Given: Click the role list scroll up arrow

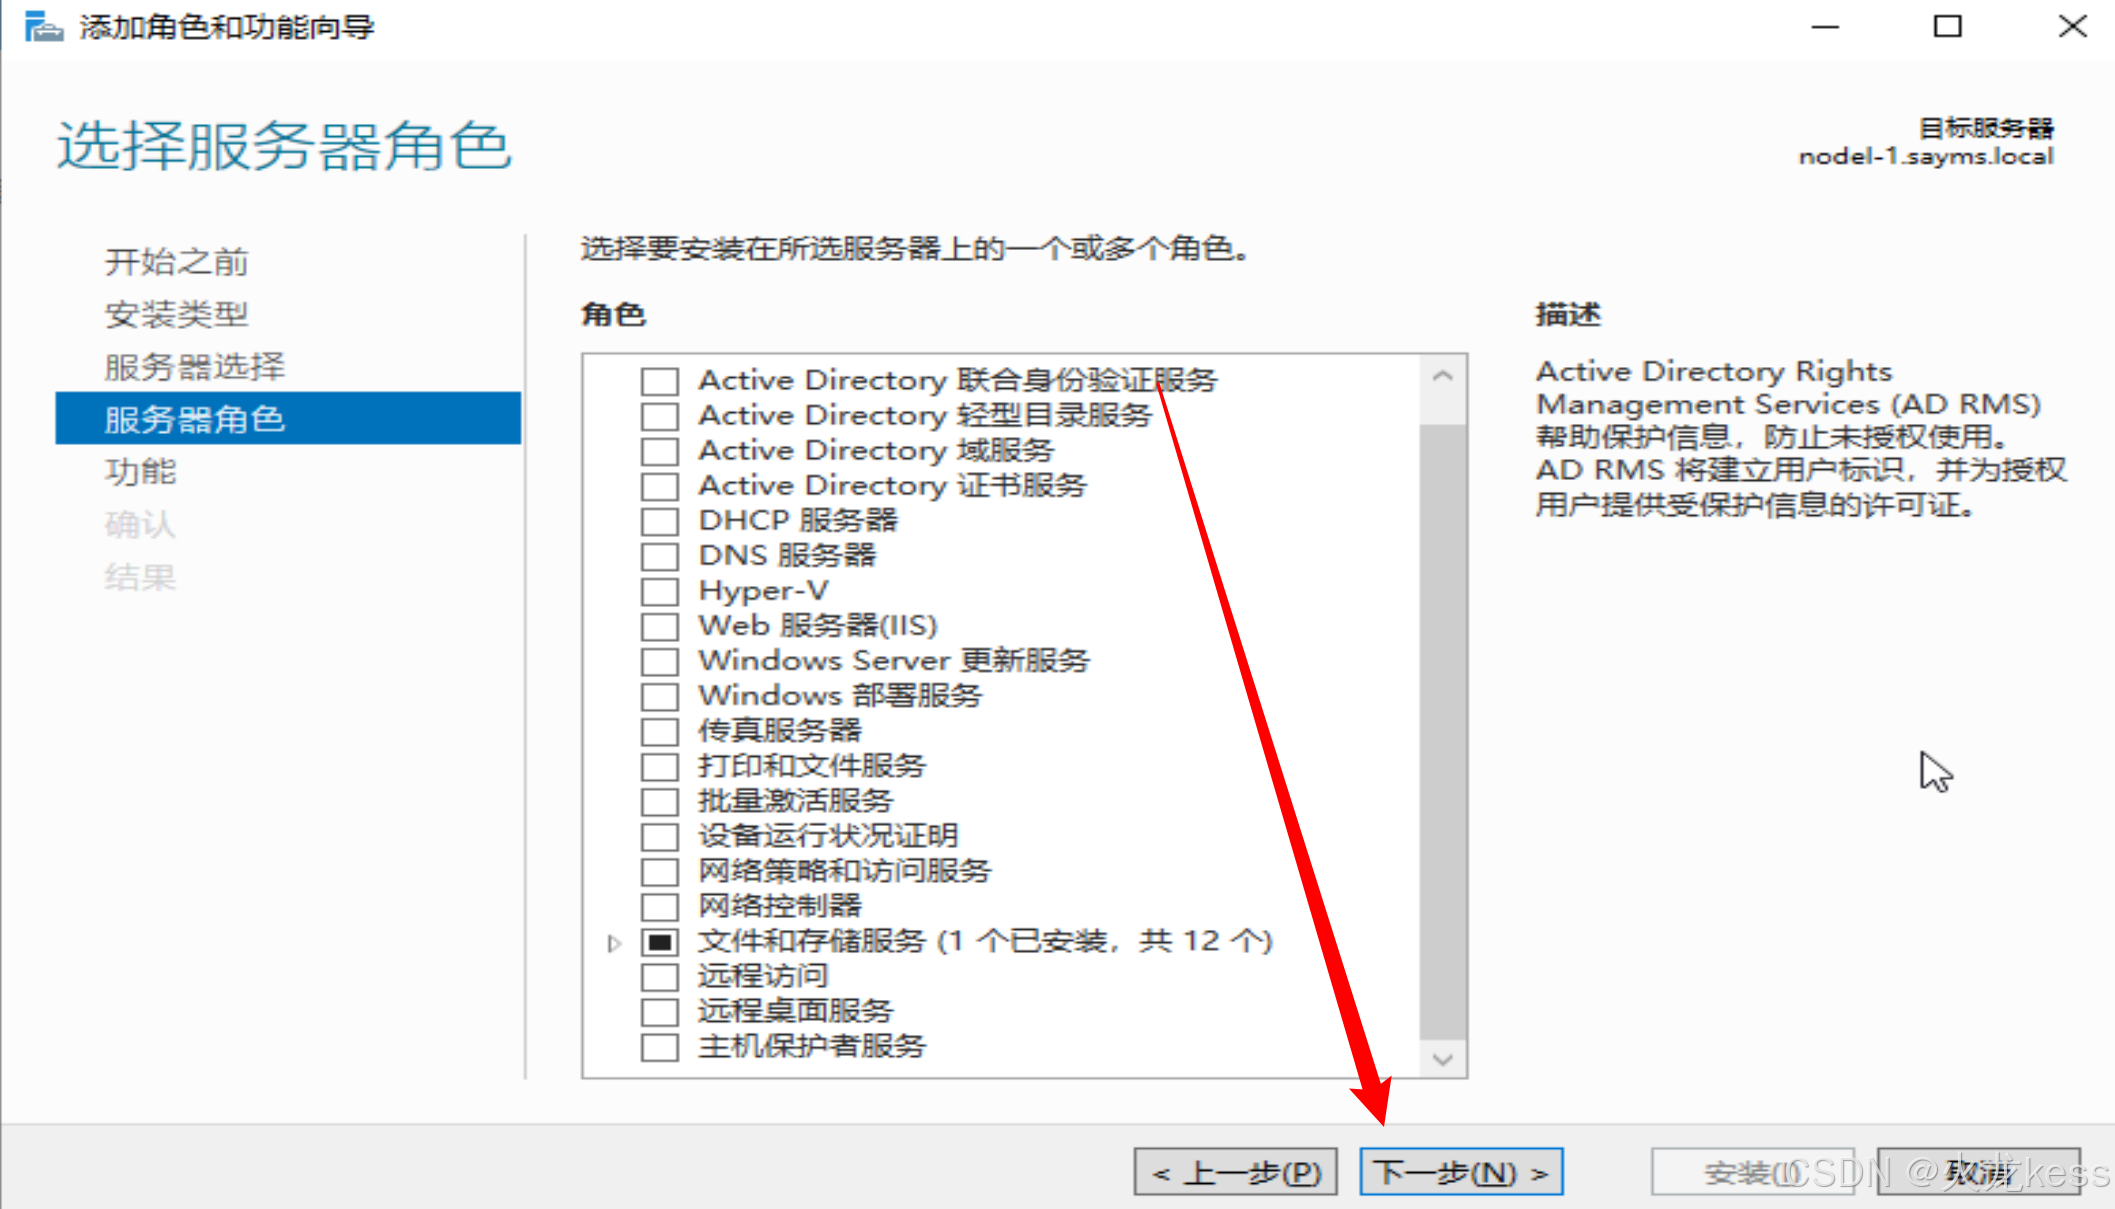Looking at the screenshot, I should pyautogui.click(x=1442, y=377).
